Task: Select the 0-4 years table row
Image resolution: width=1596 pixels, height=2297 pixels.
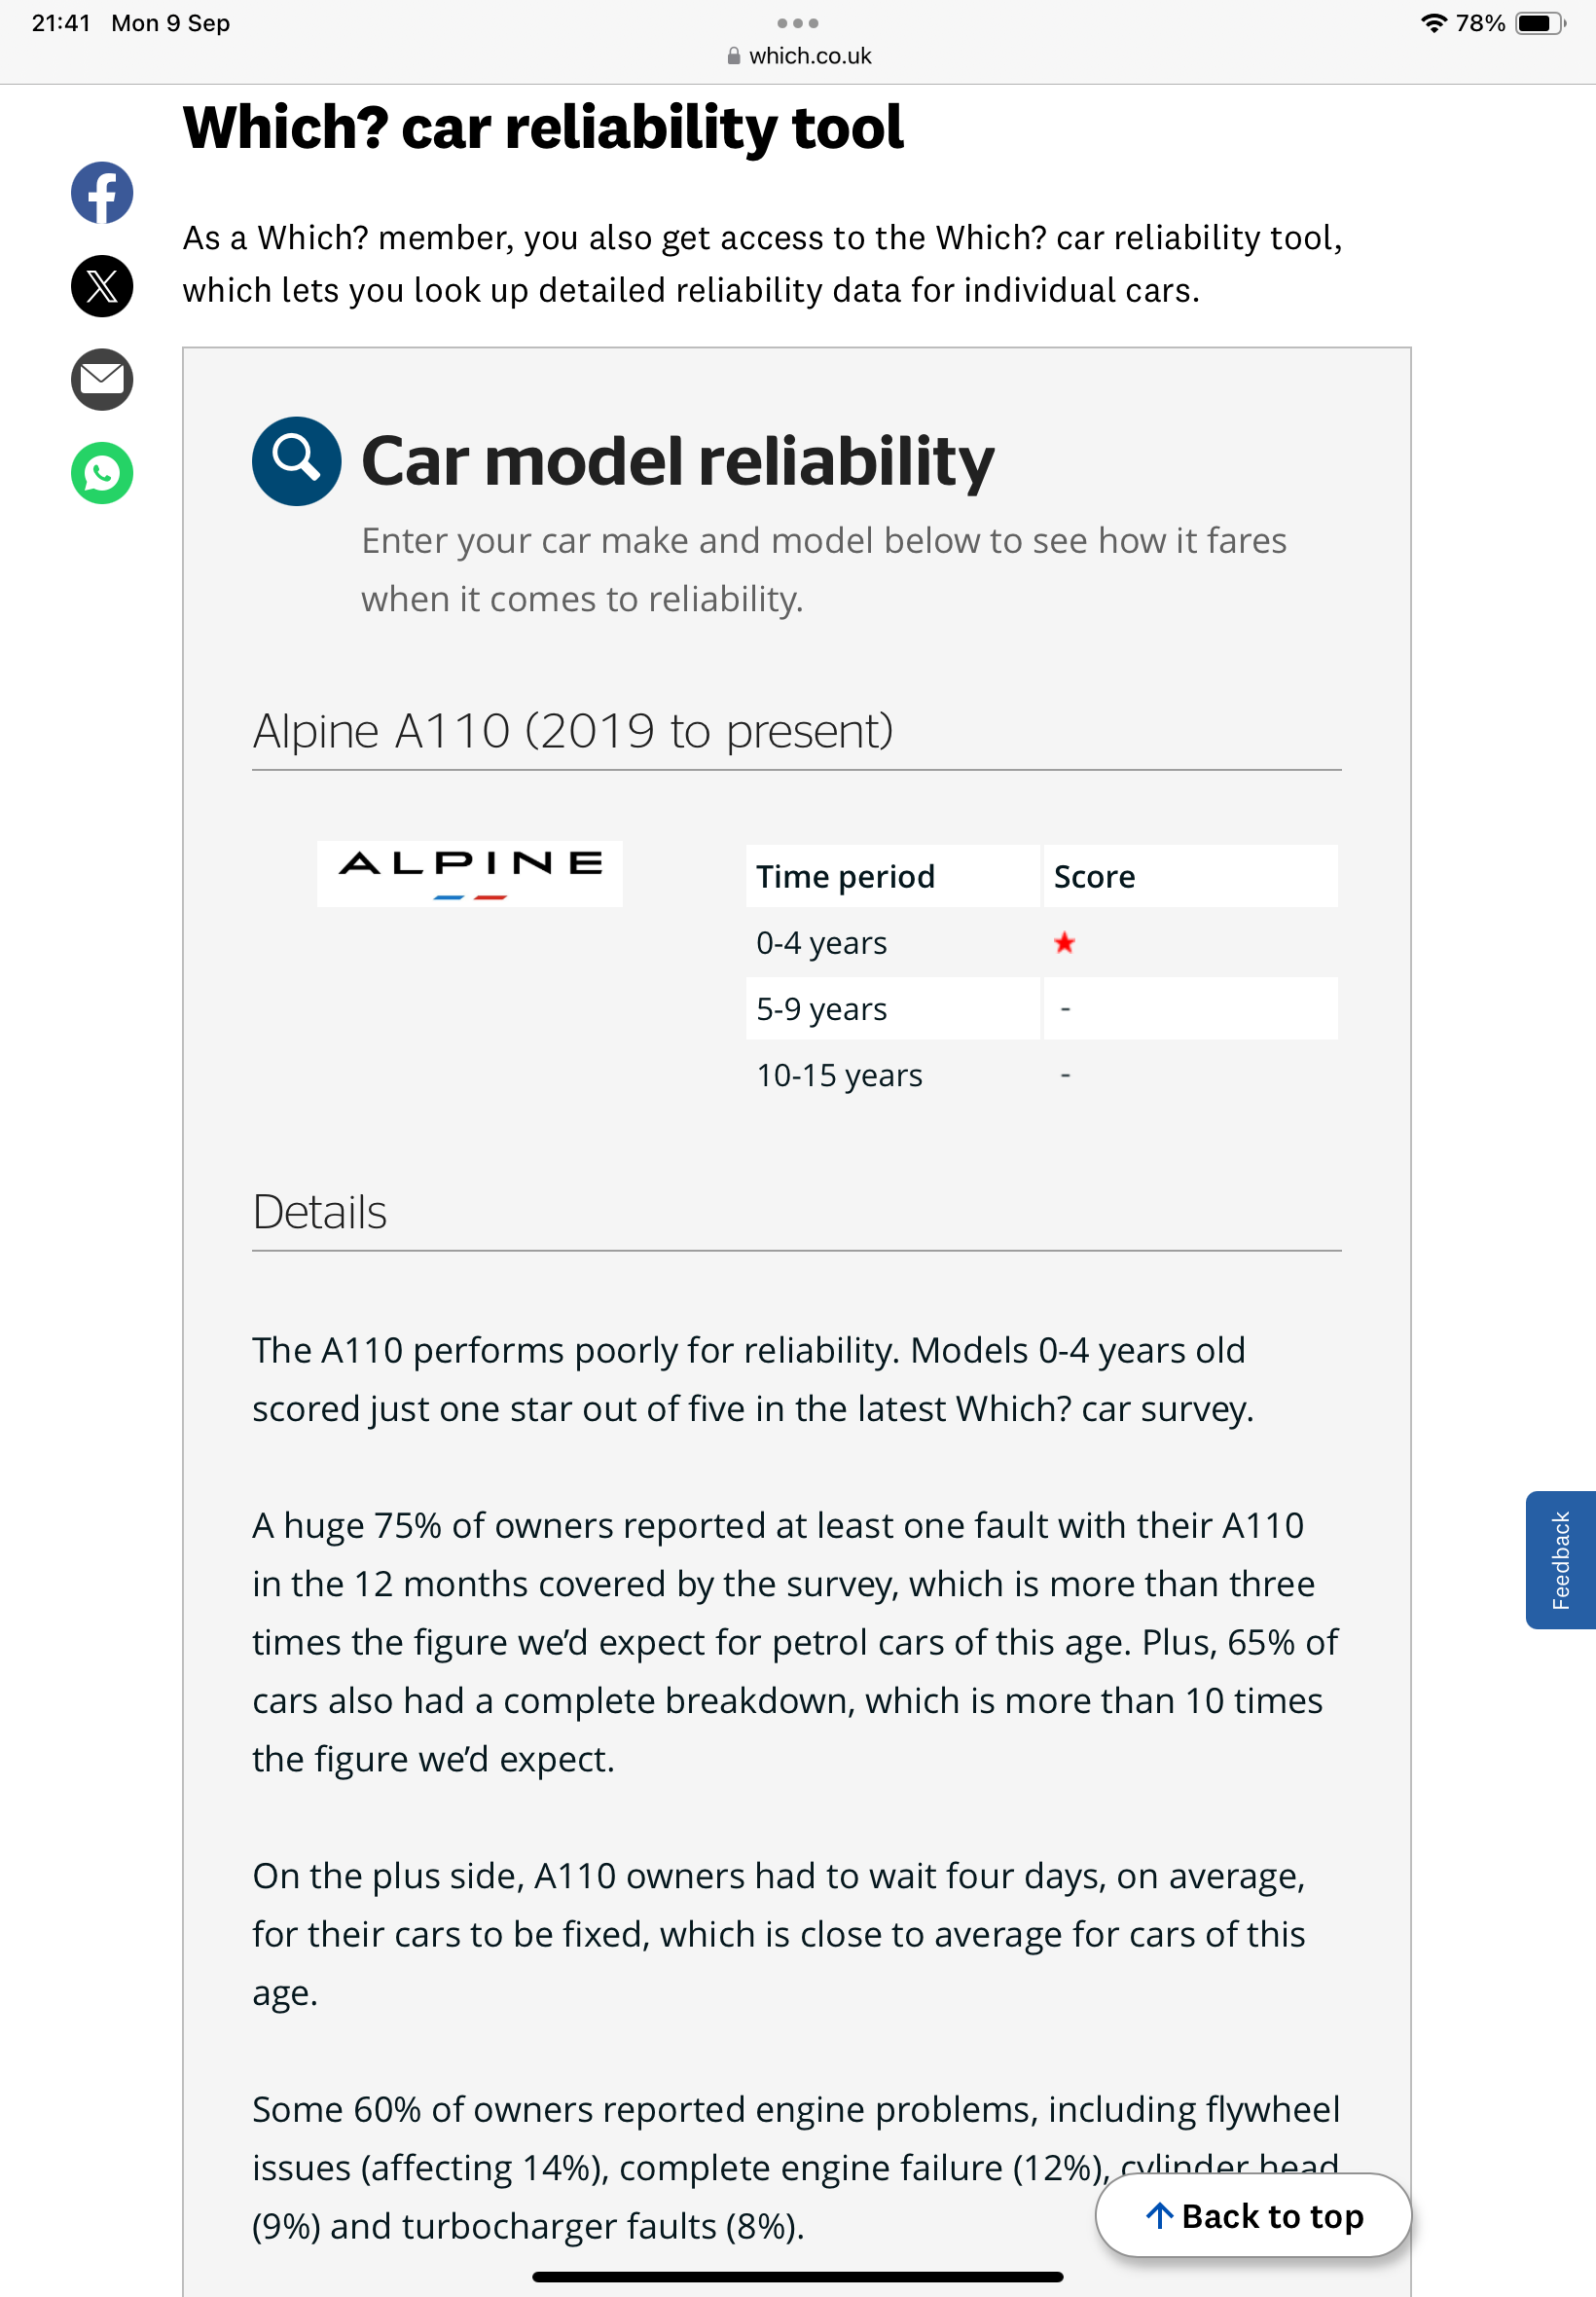Action: tap(1041, 942)
